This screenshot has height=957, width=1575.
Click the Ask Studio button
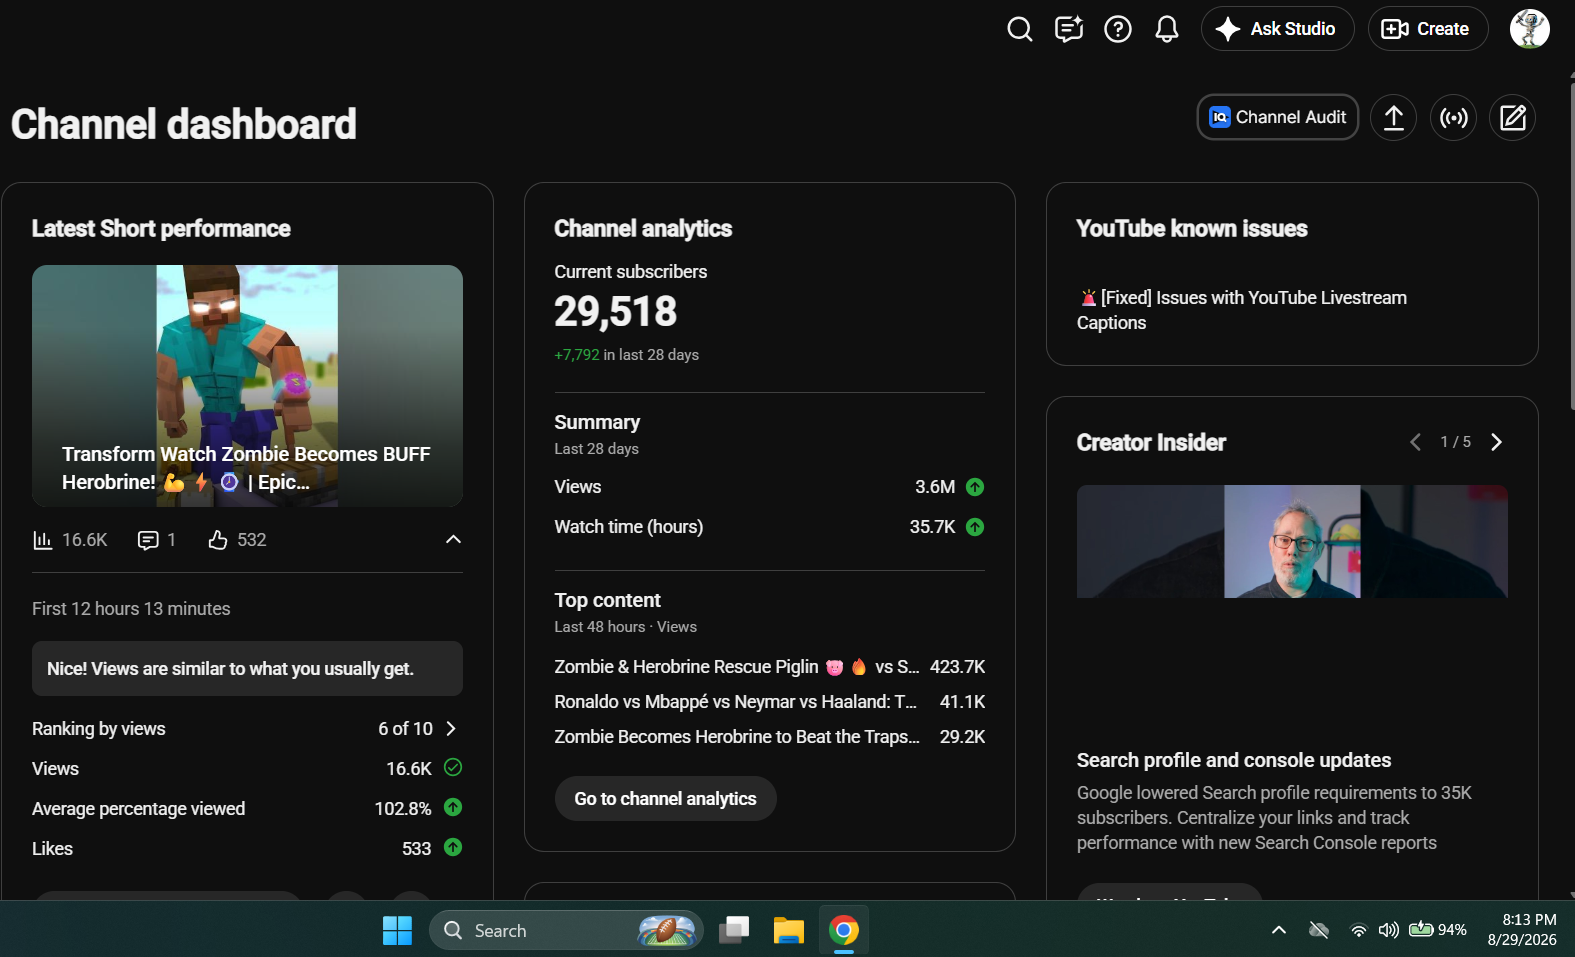coord(1277,29)
